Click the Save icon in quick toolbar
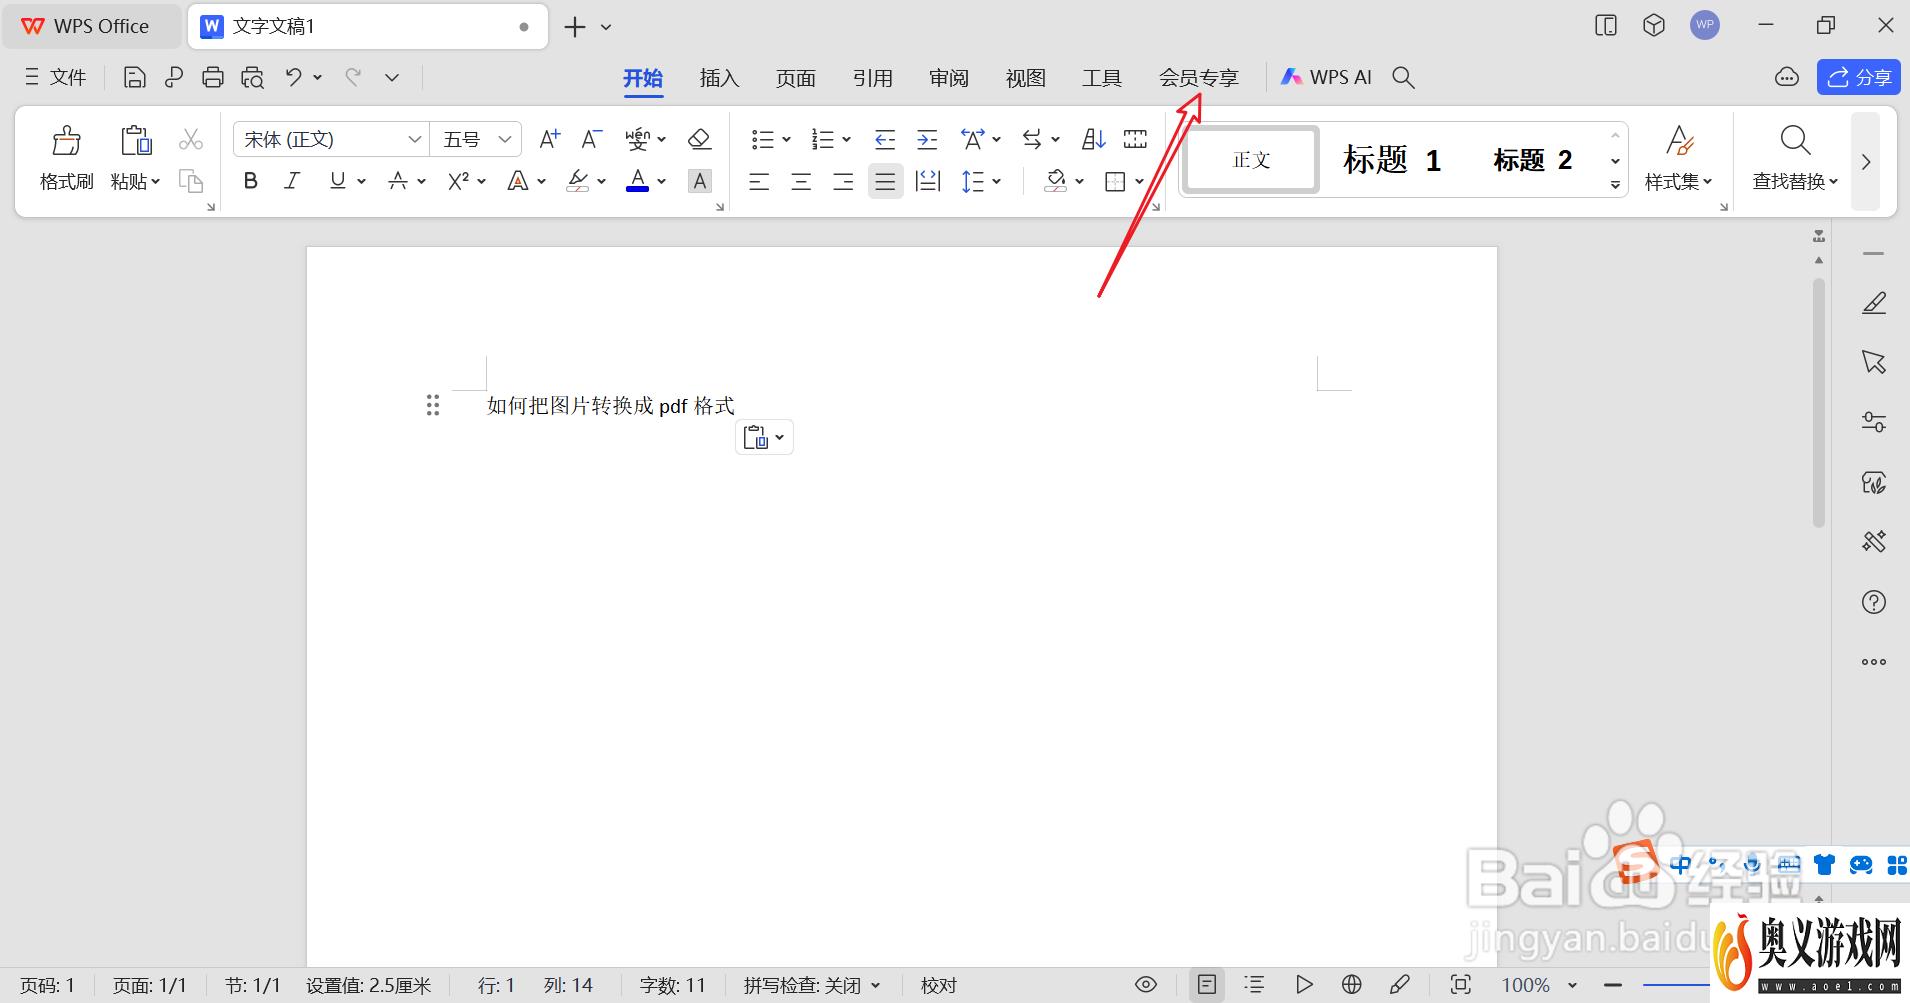Viewport: 1910px width, 1003px height. coord(135,77)
